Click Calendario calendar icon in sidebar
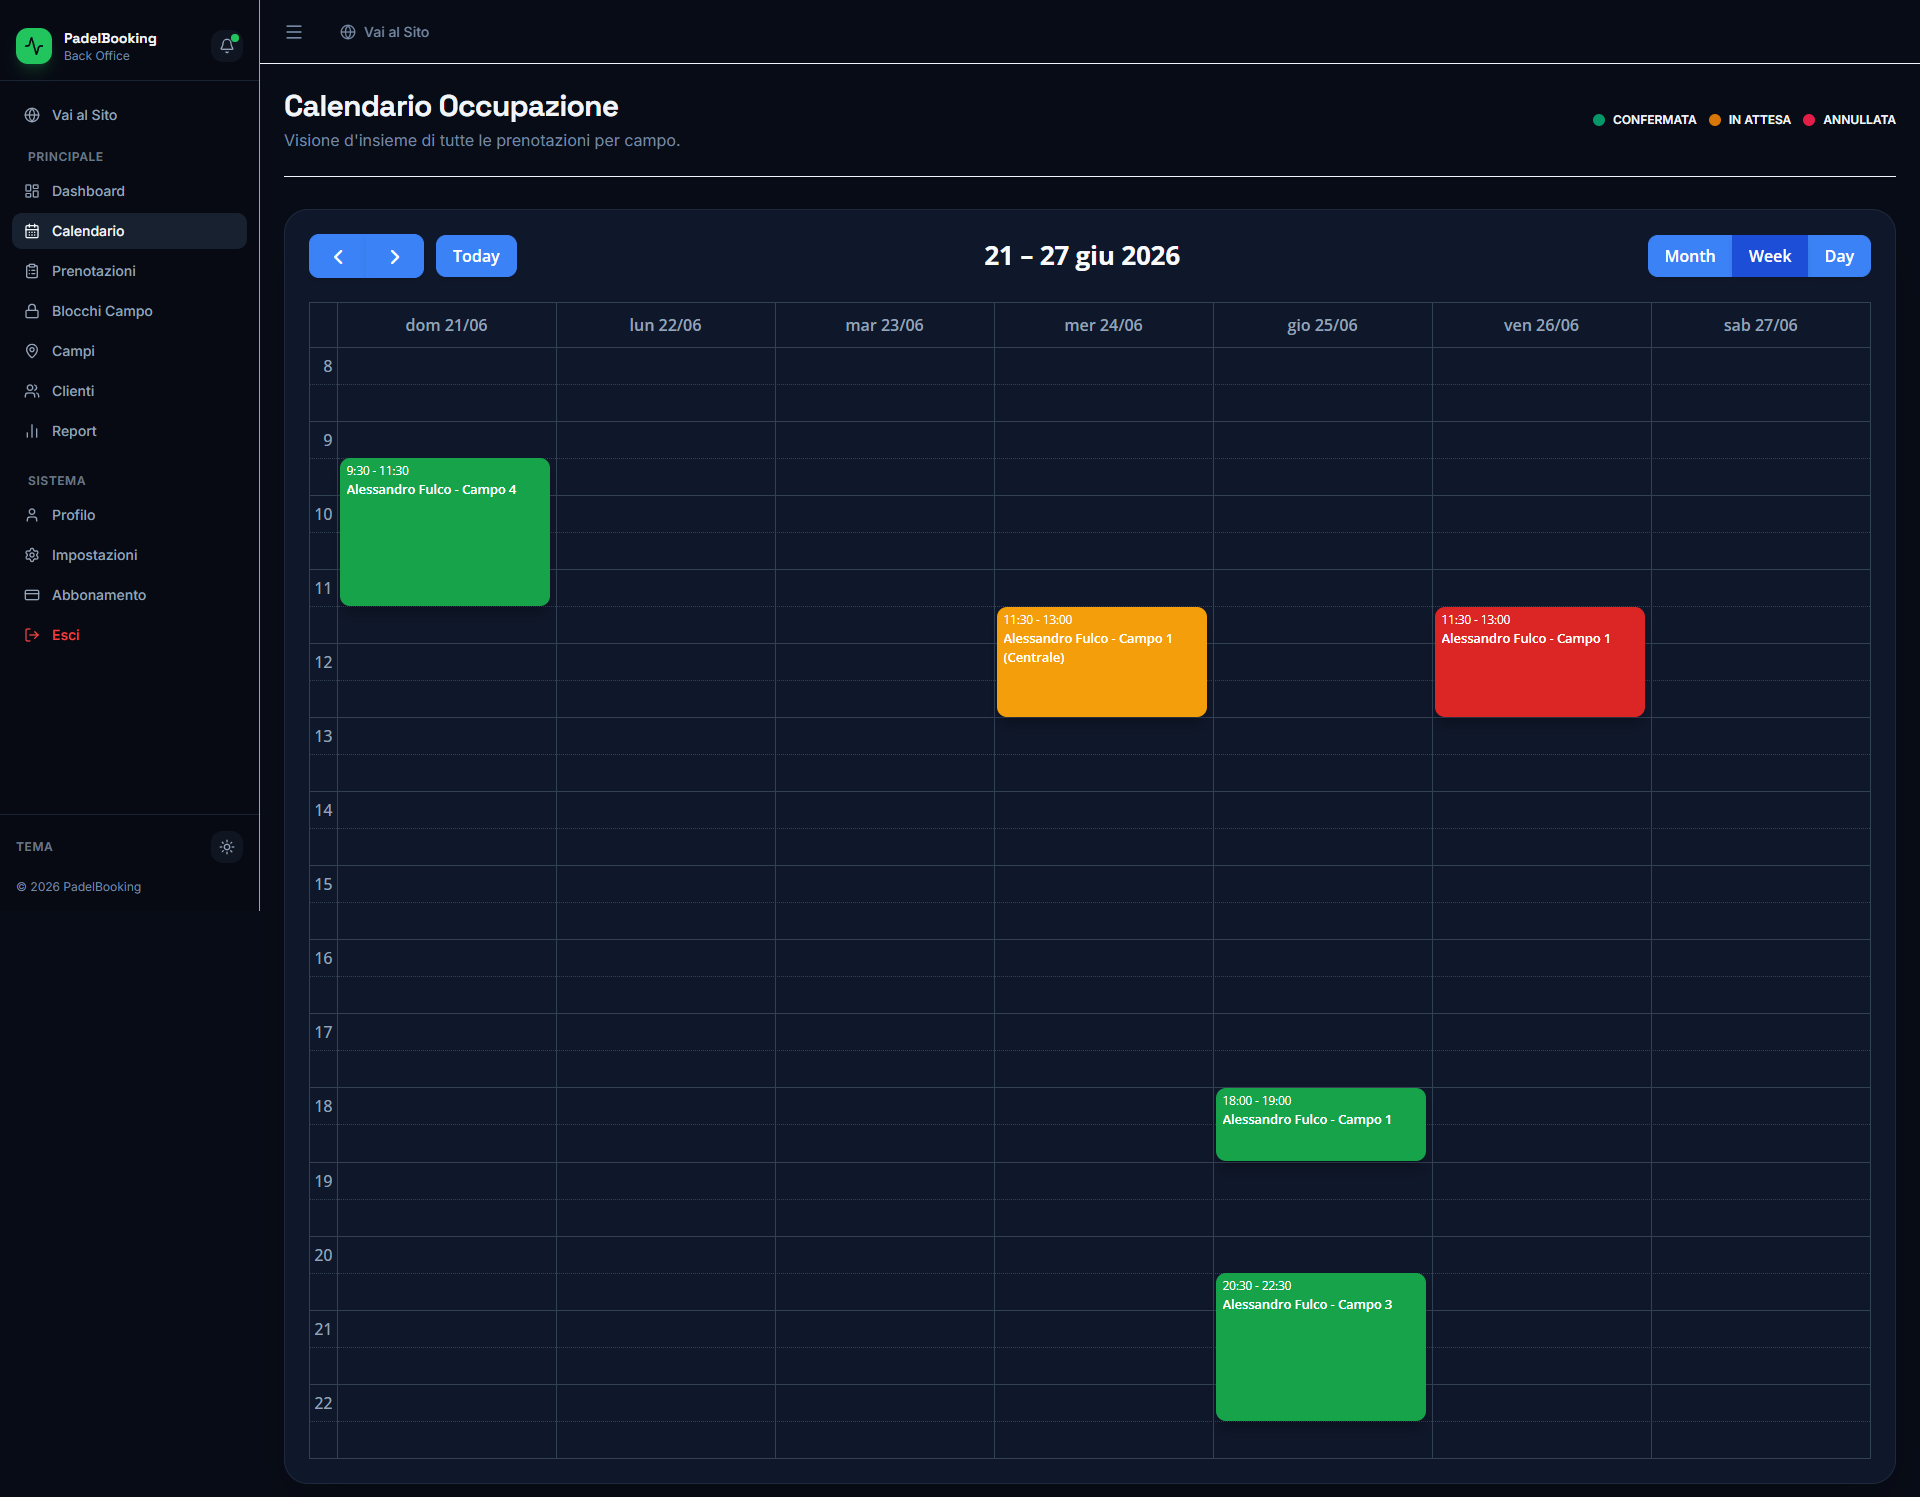The width and height of the screenshot is (1920, 1497). [x=32, y=231]
